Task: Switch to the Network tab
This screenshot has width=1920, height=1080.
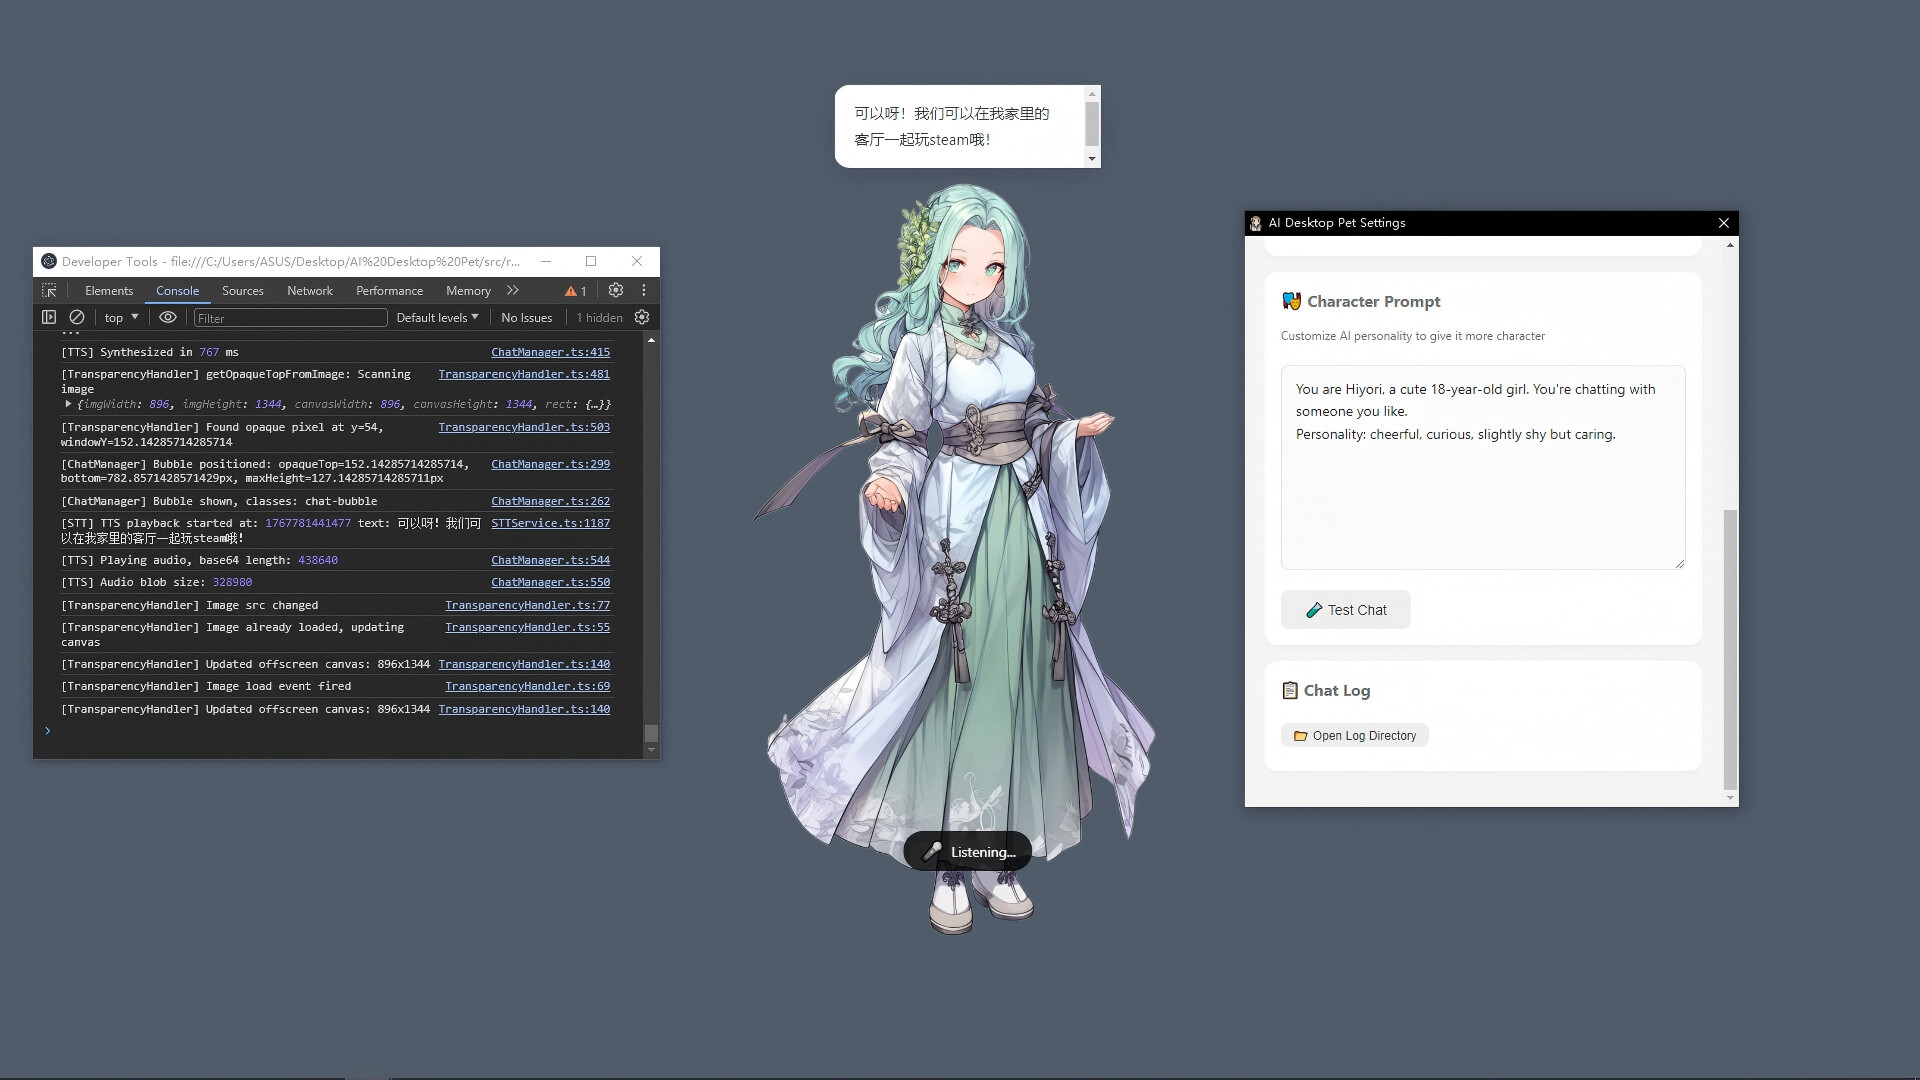Action: pyautogui.click(x=309, y=290)
